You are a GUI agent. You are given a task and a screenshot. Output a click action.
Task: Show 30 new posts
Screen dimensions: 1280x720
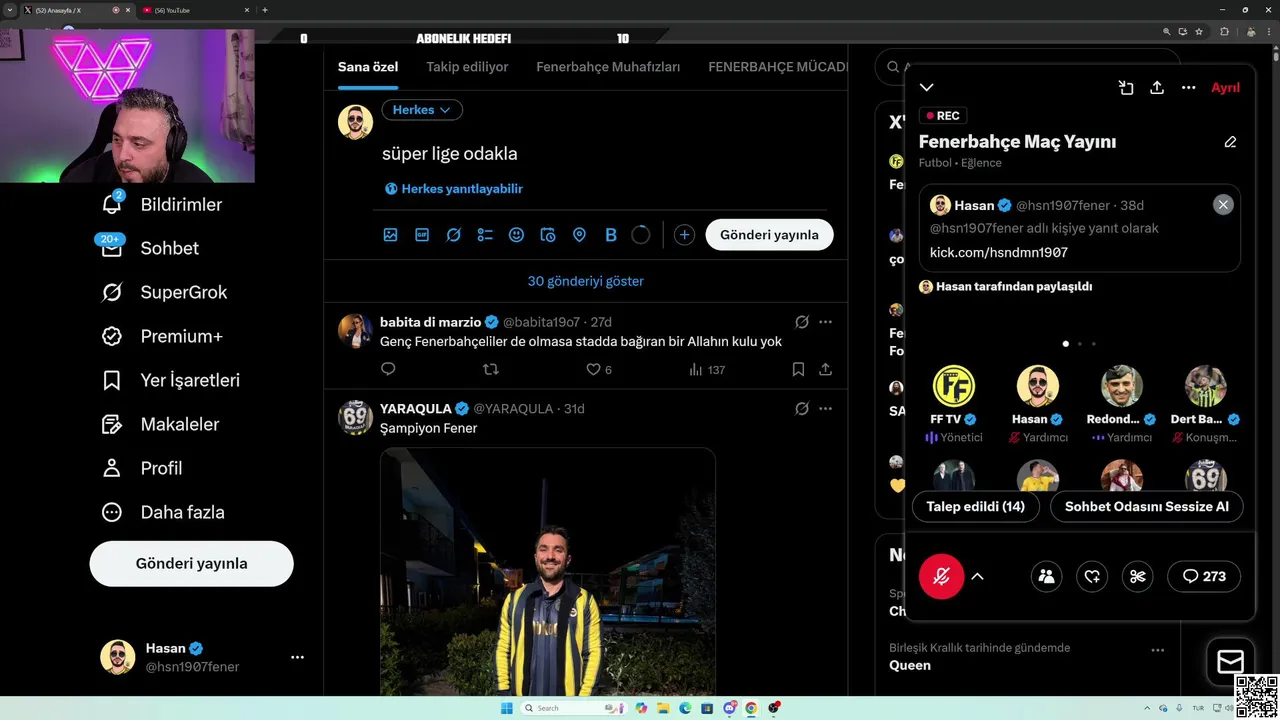[x=586, y=281]
